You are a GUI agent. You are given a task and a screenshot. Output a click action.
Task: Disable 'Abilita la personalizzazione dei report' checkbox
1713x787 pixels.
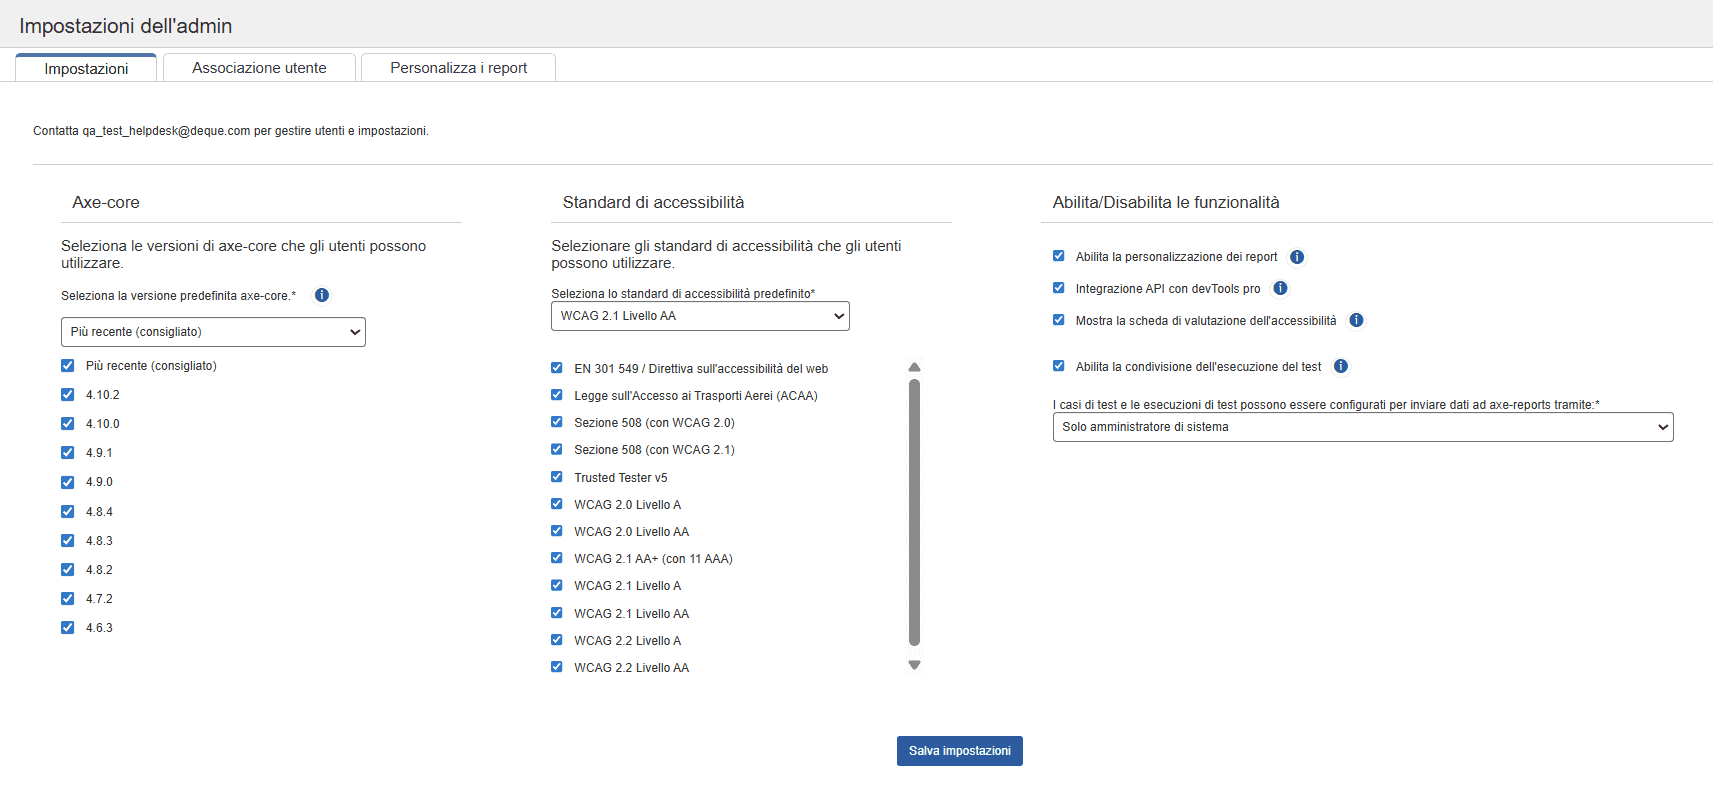point(1059,256)
